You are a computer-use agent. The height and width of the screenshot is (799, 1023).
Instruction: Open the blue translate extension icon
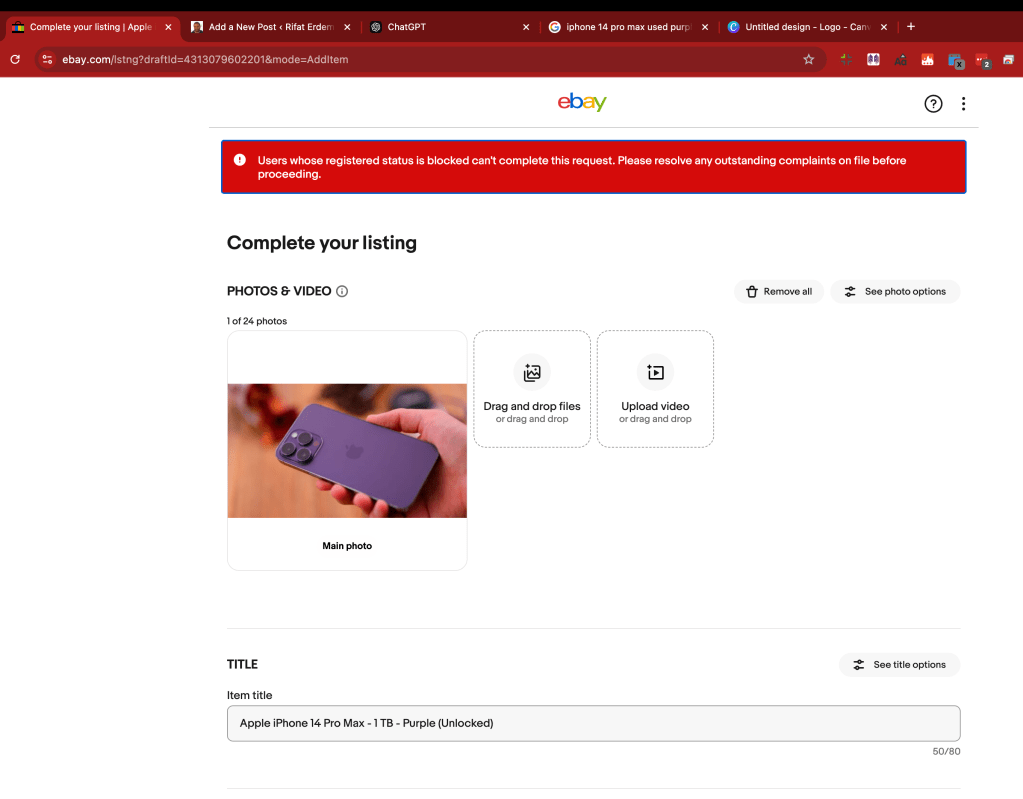pos(955,61)
